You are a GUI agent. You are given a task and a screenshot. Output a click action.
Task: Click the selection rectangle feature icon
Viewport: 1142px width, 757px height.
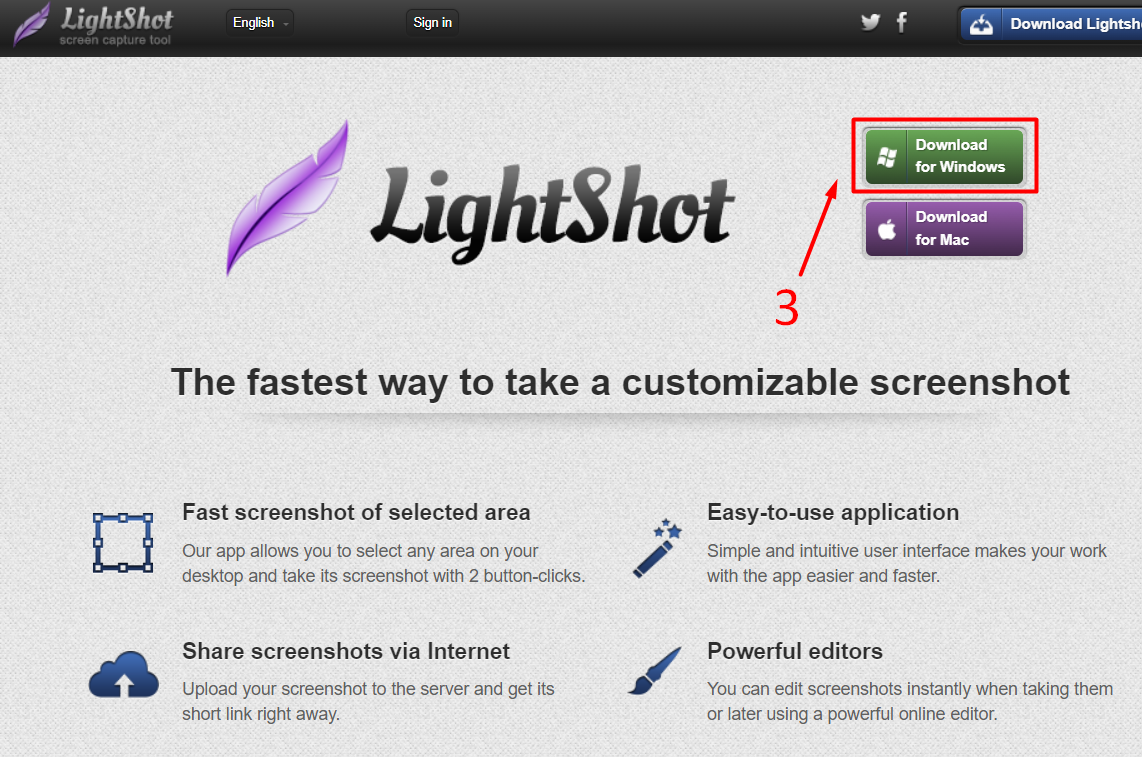coord(123,543)
